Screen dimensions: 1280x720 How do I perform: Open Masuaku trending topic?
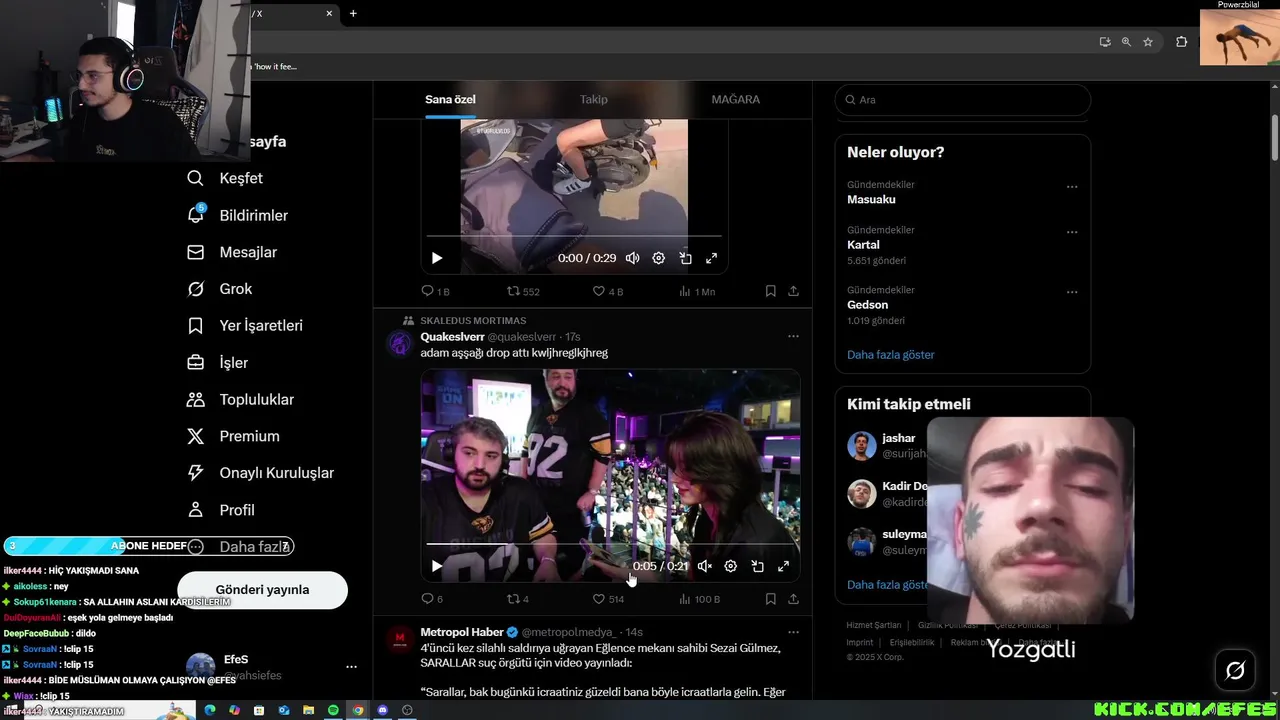871,199
